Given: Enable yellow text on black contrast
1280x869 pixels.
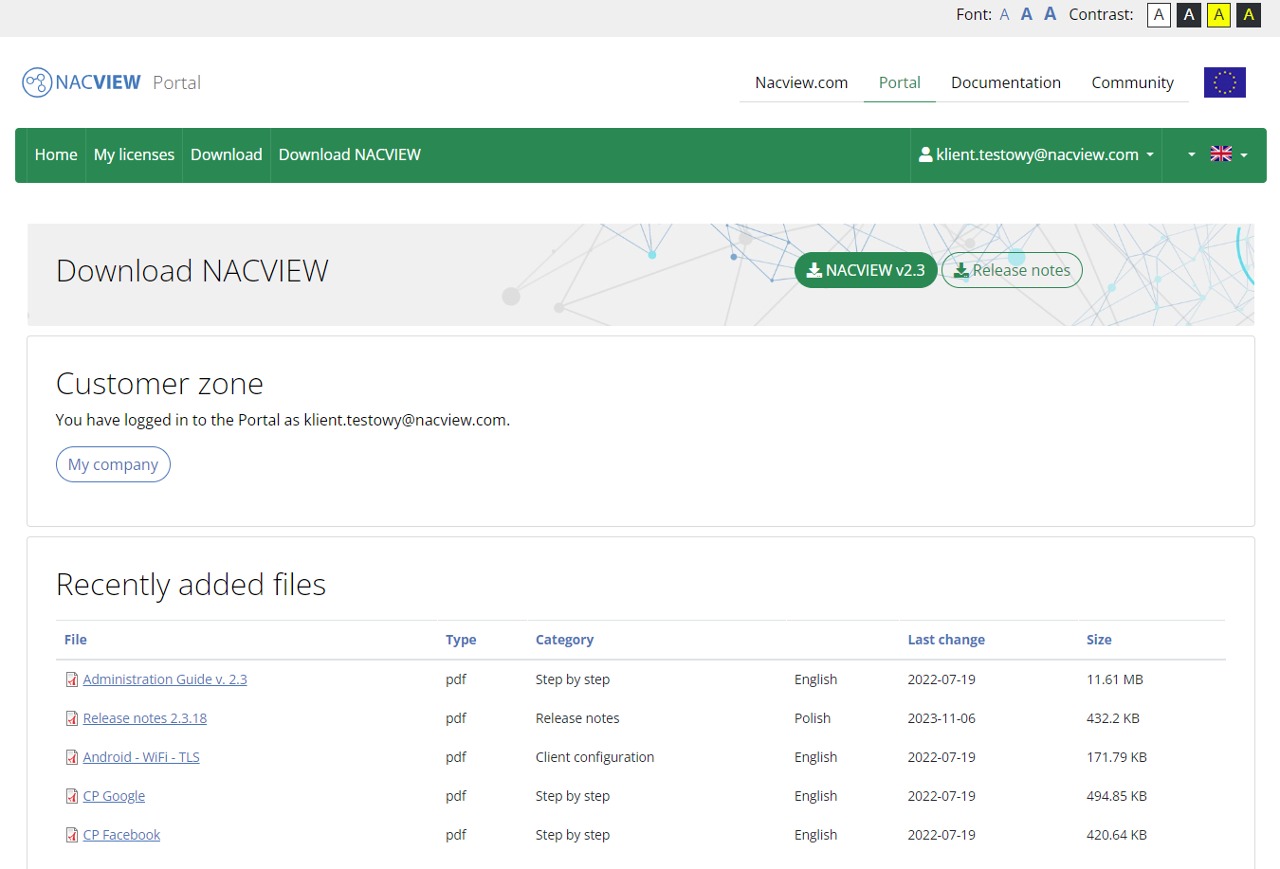Looking at the screenshot, I should [1248, 15].
